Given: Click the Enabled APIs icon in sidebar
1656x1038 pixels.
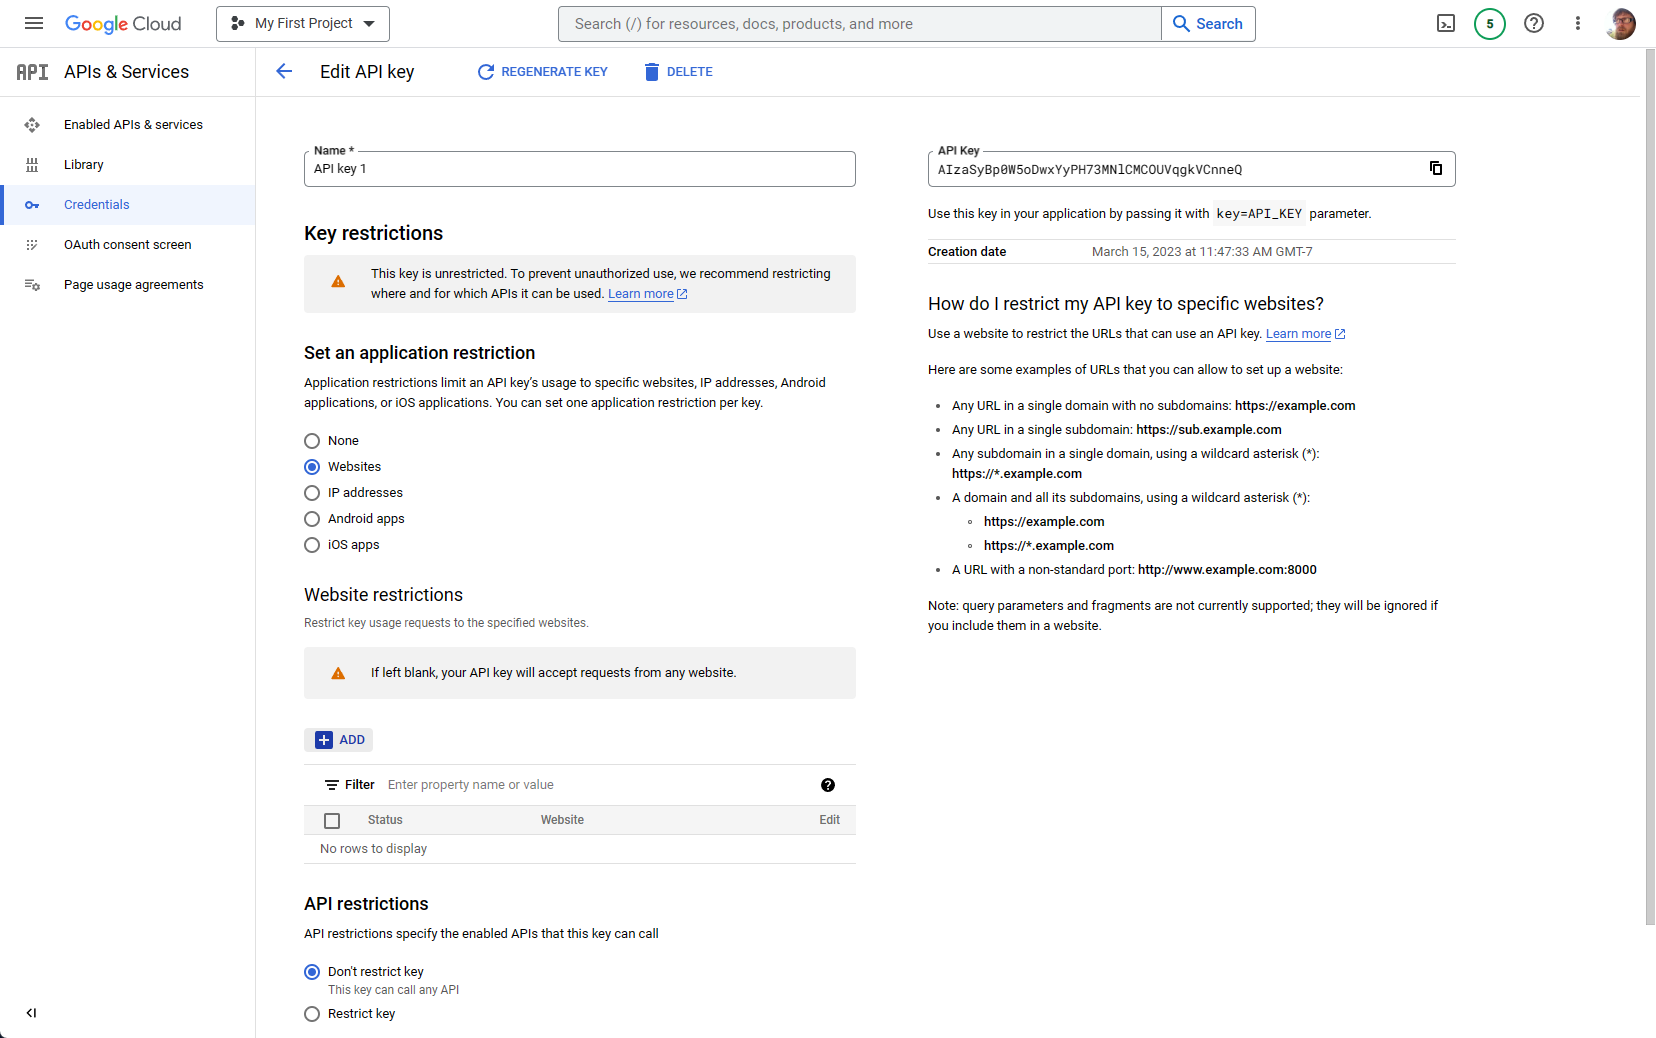Looking at the screenshot, I should pyautogui.click(x=32, y=125).
